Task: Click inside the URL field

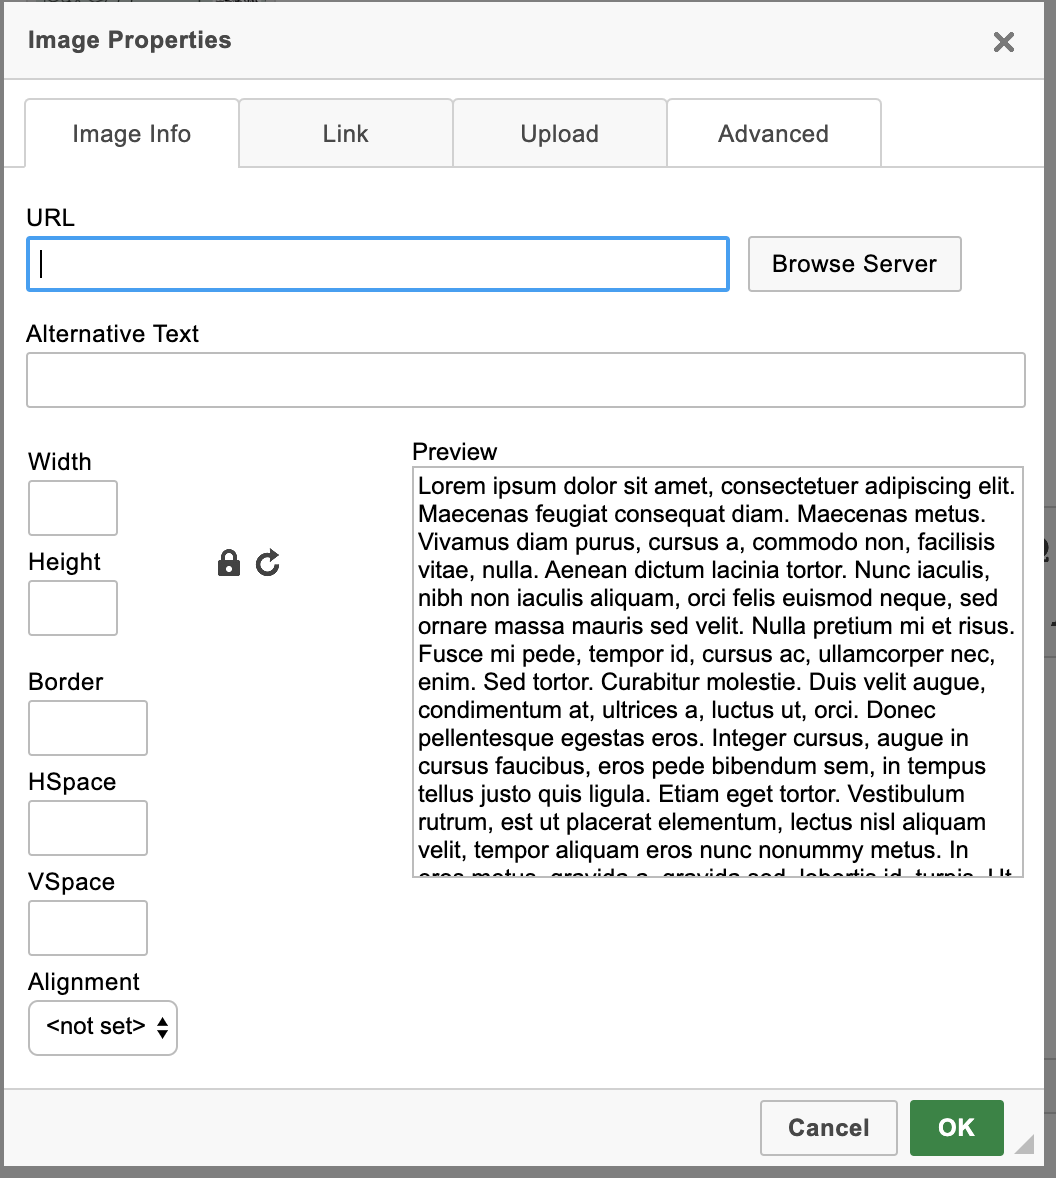Action: [377, 264]
